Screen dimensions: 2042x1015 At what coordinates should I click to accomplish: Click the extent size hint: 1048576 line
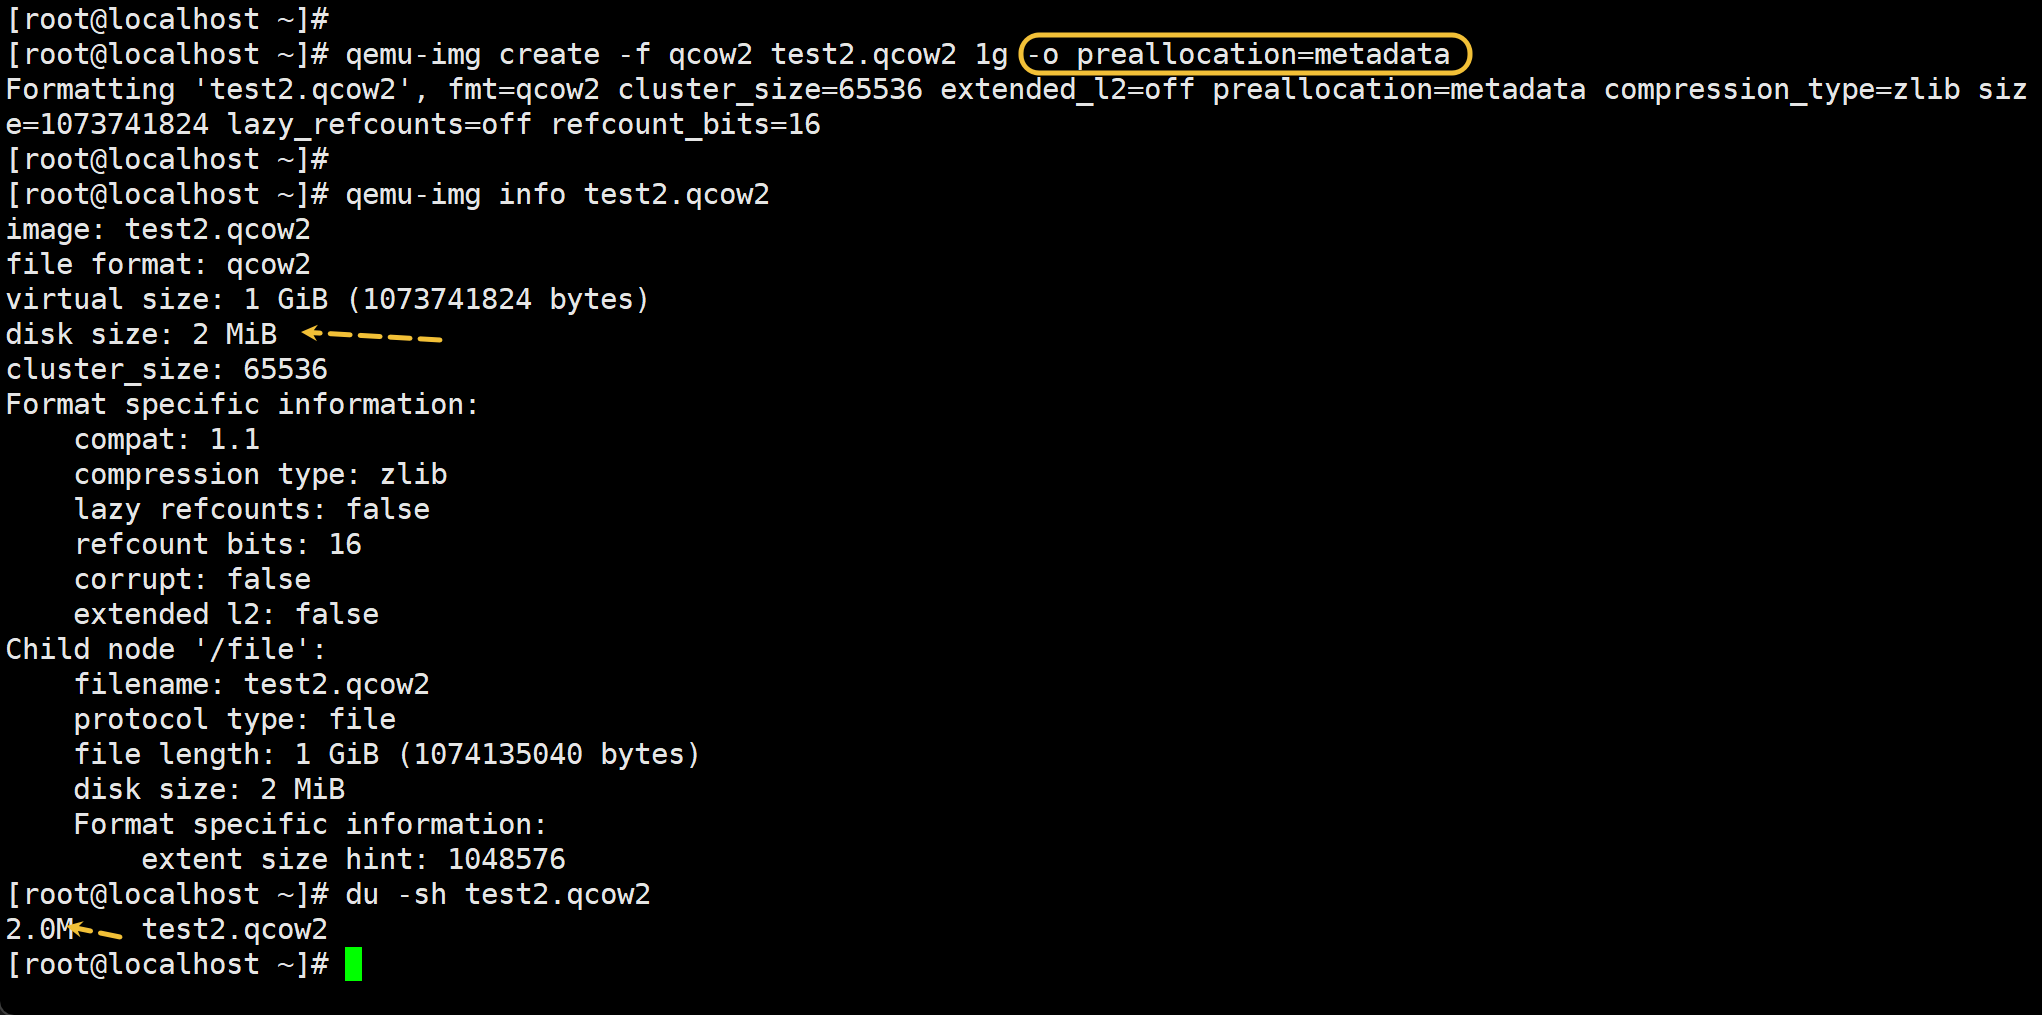pyautogui.click(x=353, y=859)
